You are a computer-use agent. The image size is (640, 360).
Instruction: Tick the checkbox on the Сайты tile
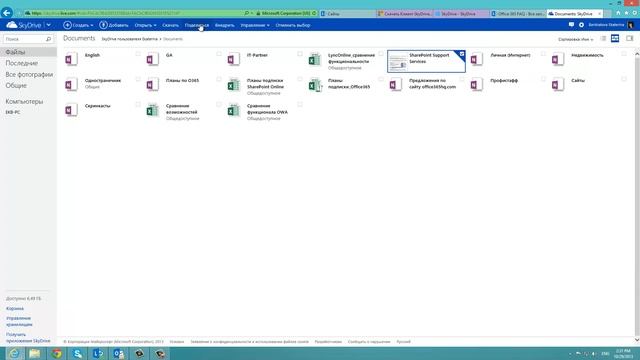(x=624, y=79)
